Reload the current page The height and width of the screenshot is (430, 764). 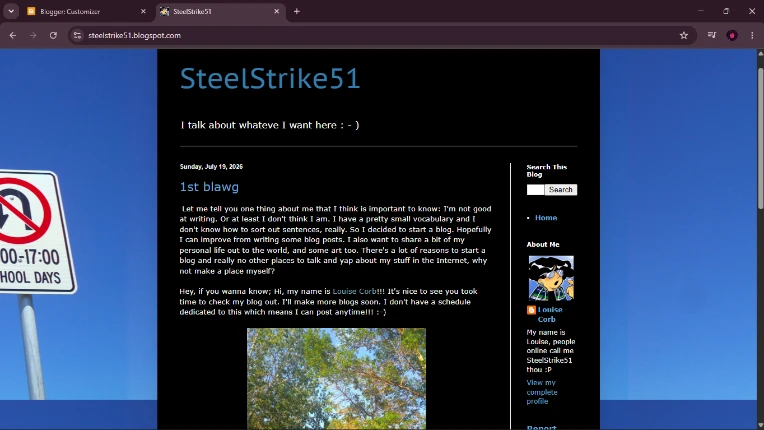[53, 35]
